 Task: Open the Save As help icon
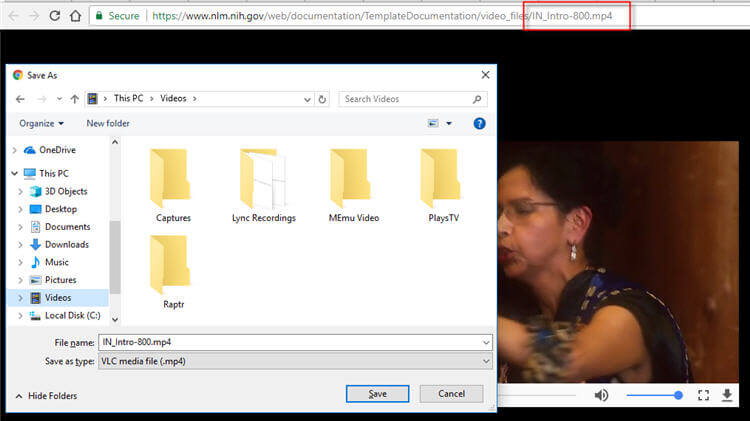479,123
